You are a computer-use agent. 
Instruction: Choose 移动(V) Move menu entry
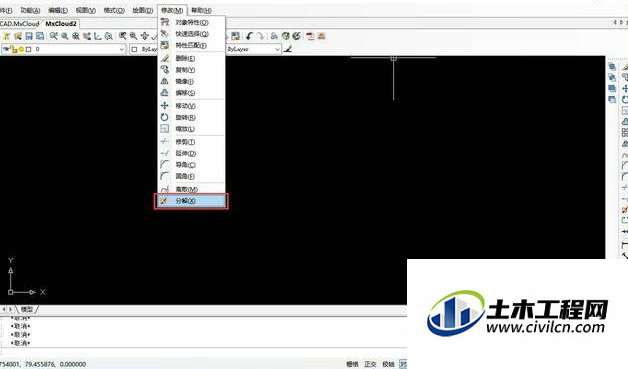click(x=191, y=106)
